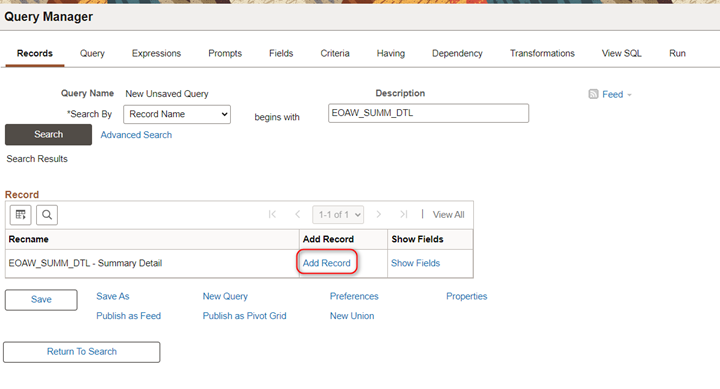Open the grid personalize icon in Record table
Viewport: 720px width, 389px height.
(x=21, y=214)
